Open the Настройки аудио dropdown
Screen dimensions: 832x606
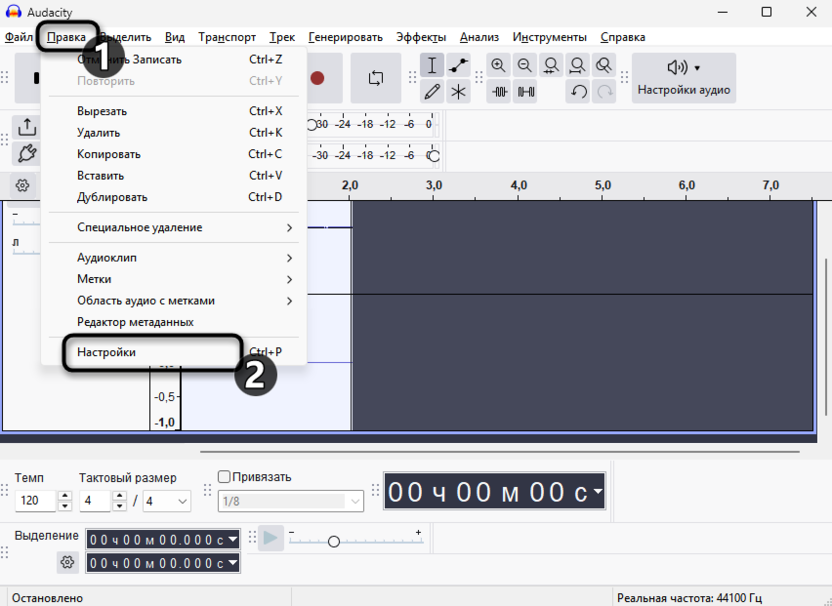coord(684,78)
